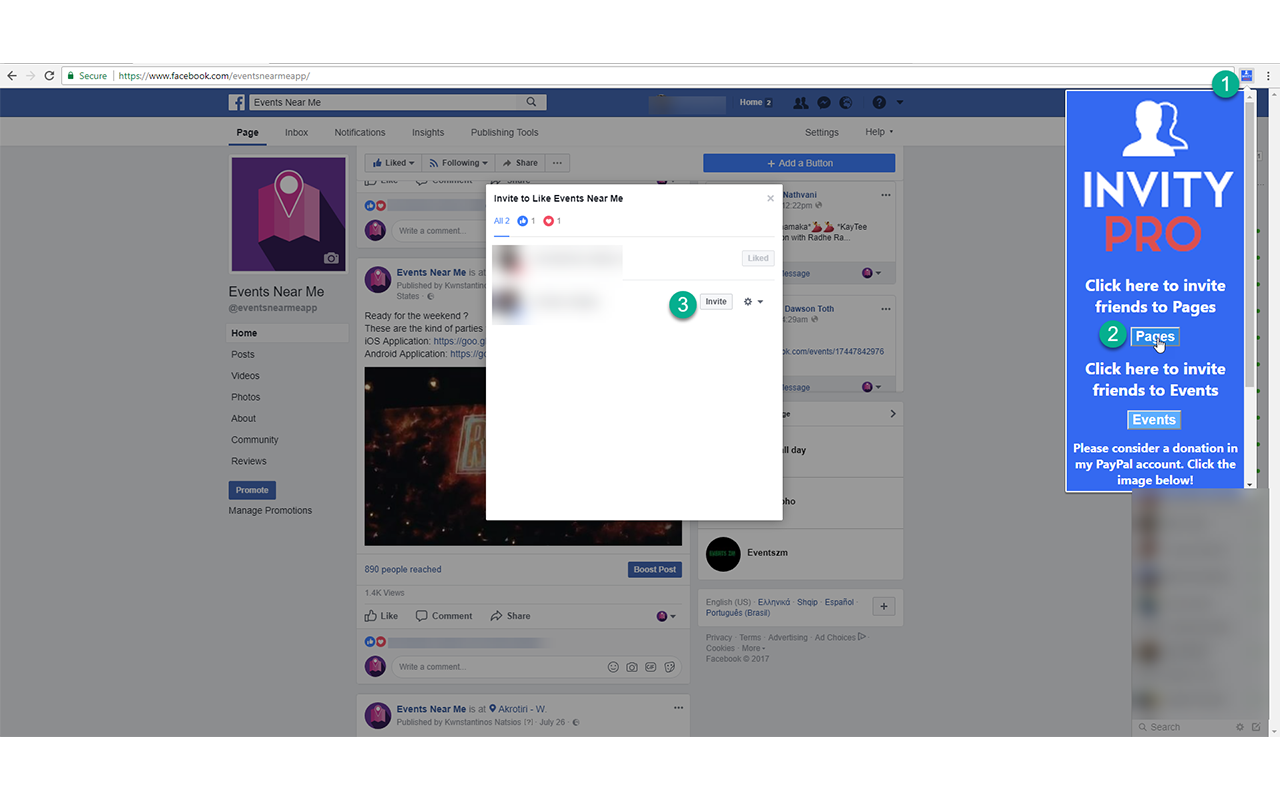Reload the page with browser refresh icon
1280x800 pixels.
click(49, 76)
